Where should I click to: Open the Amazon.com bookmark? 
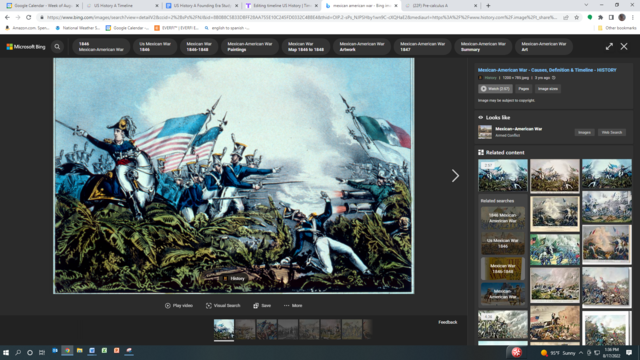click(x=27, y=28)
